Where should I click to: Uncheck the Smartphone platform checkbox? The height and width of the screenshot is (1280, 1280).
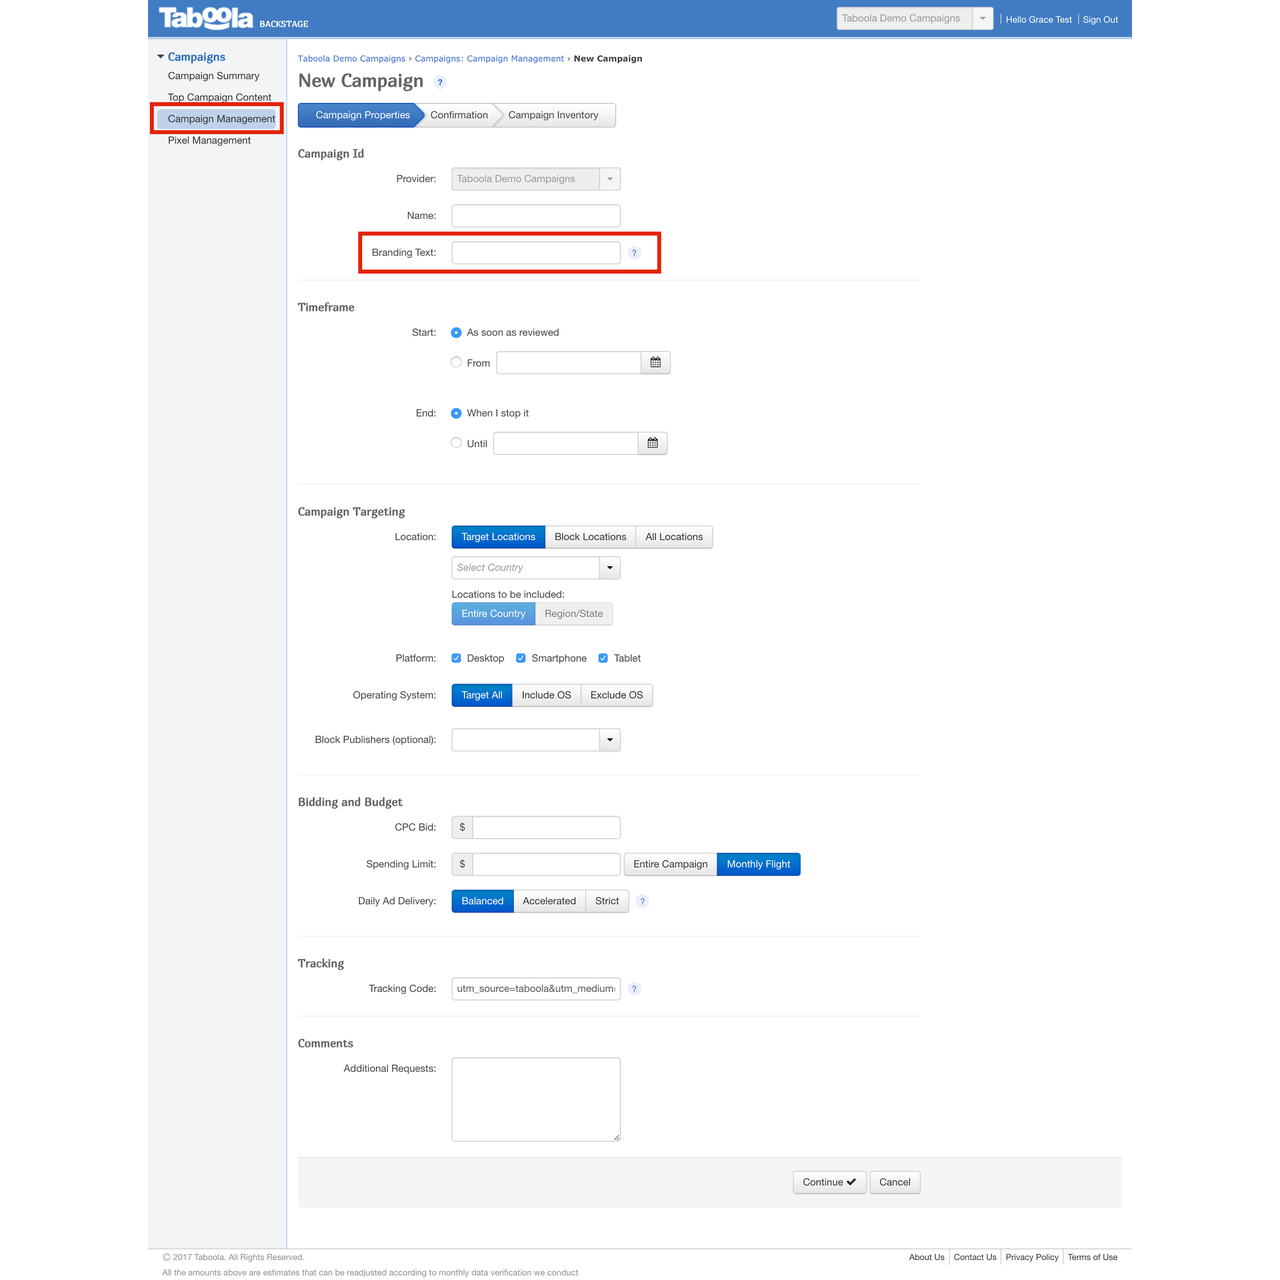[x=521, y=658]
